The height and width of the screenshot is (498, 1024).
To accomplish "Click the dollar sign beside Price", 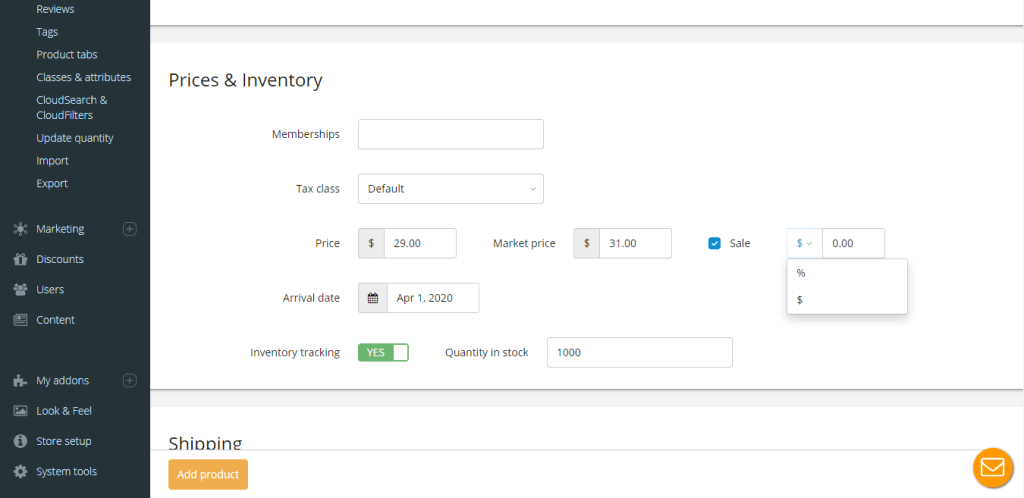I will [372, 243].
